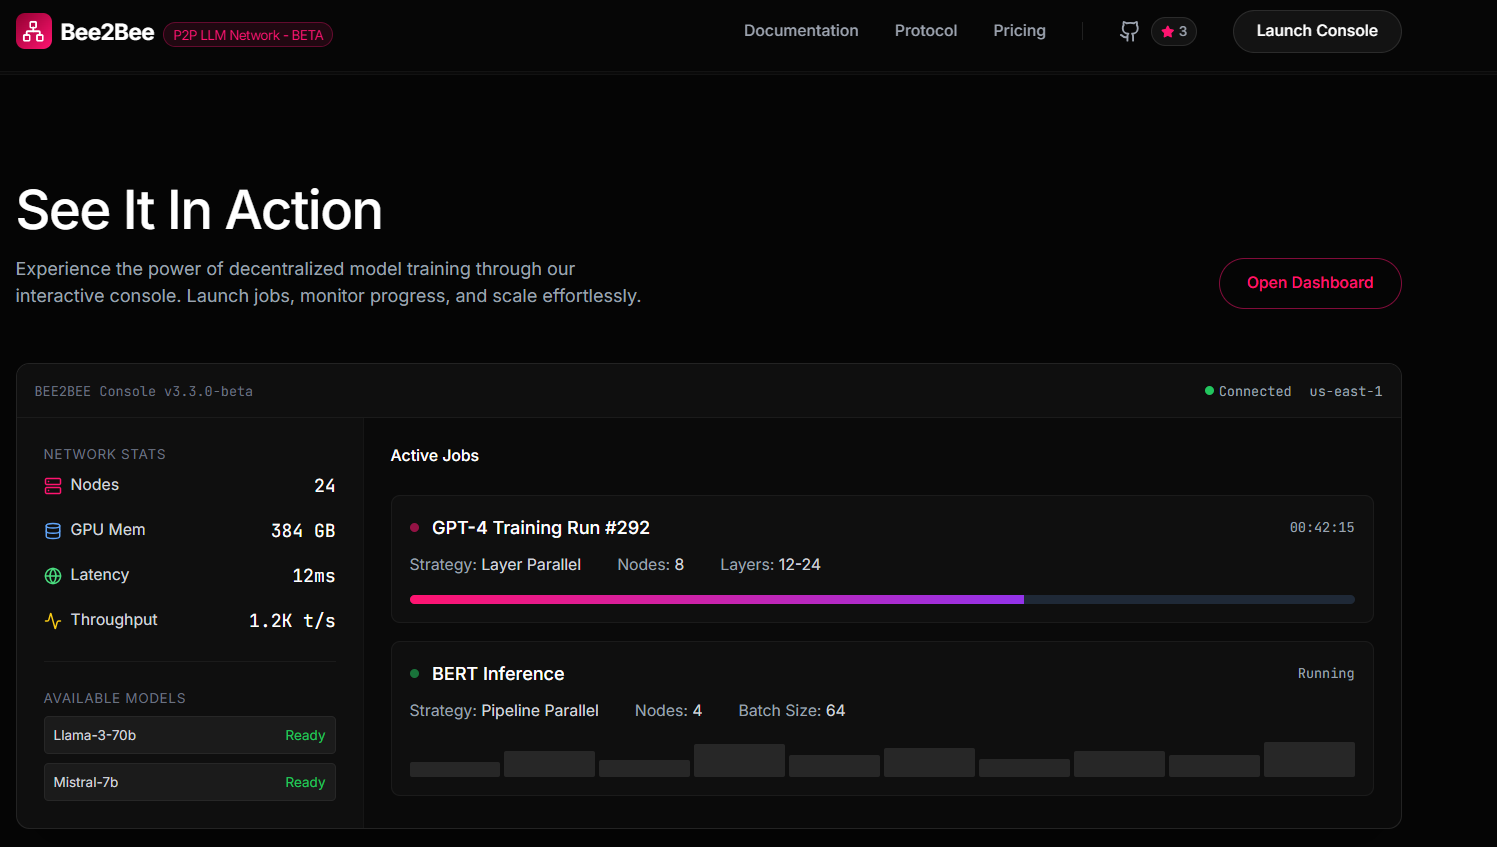The image size is (1497, 847).
Task: Click the Open Dashboard button
Action: (x=1310, y=283)
